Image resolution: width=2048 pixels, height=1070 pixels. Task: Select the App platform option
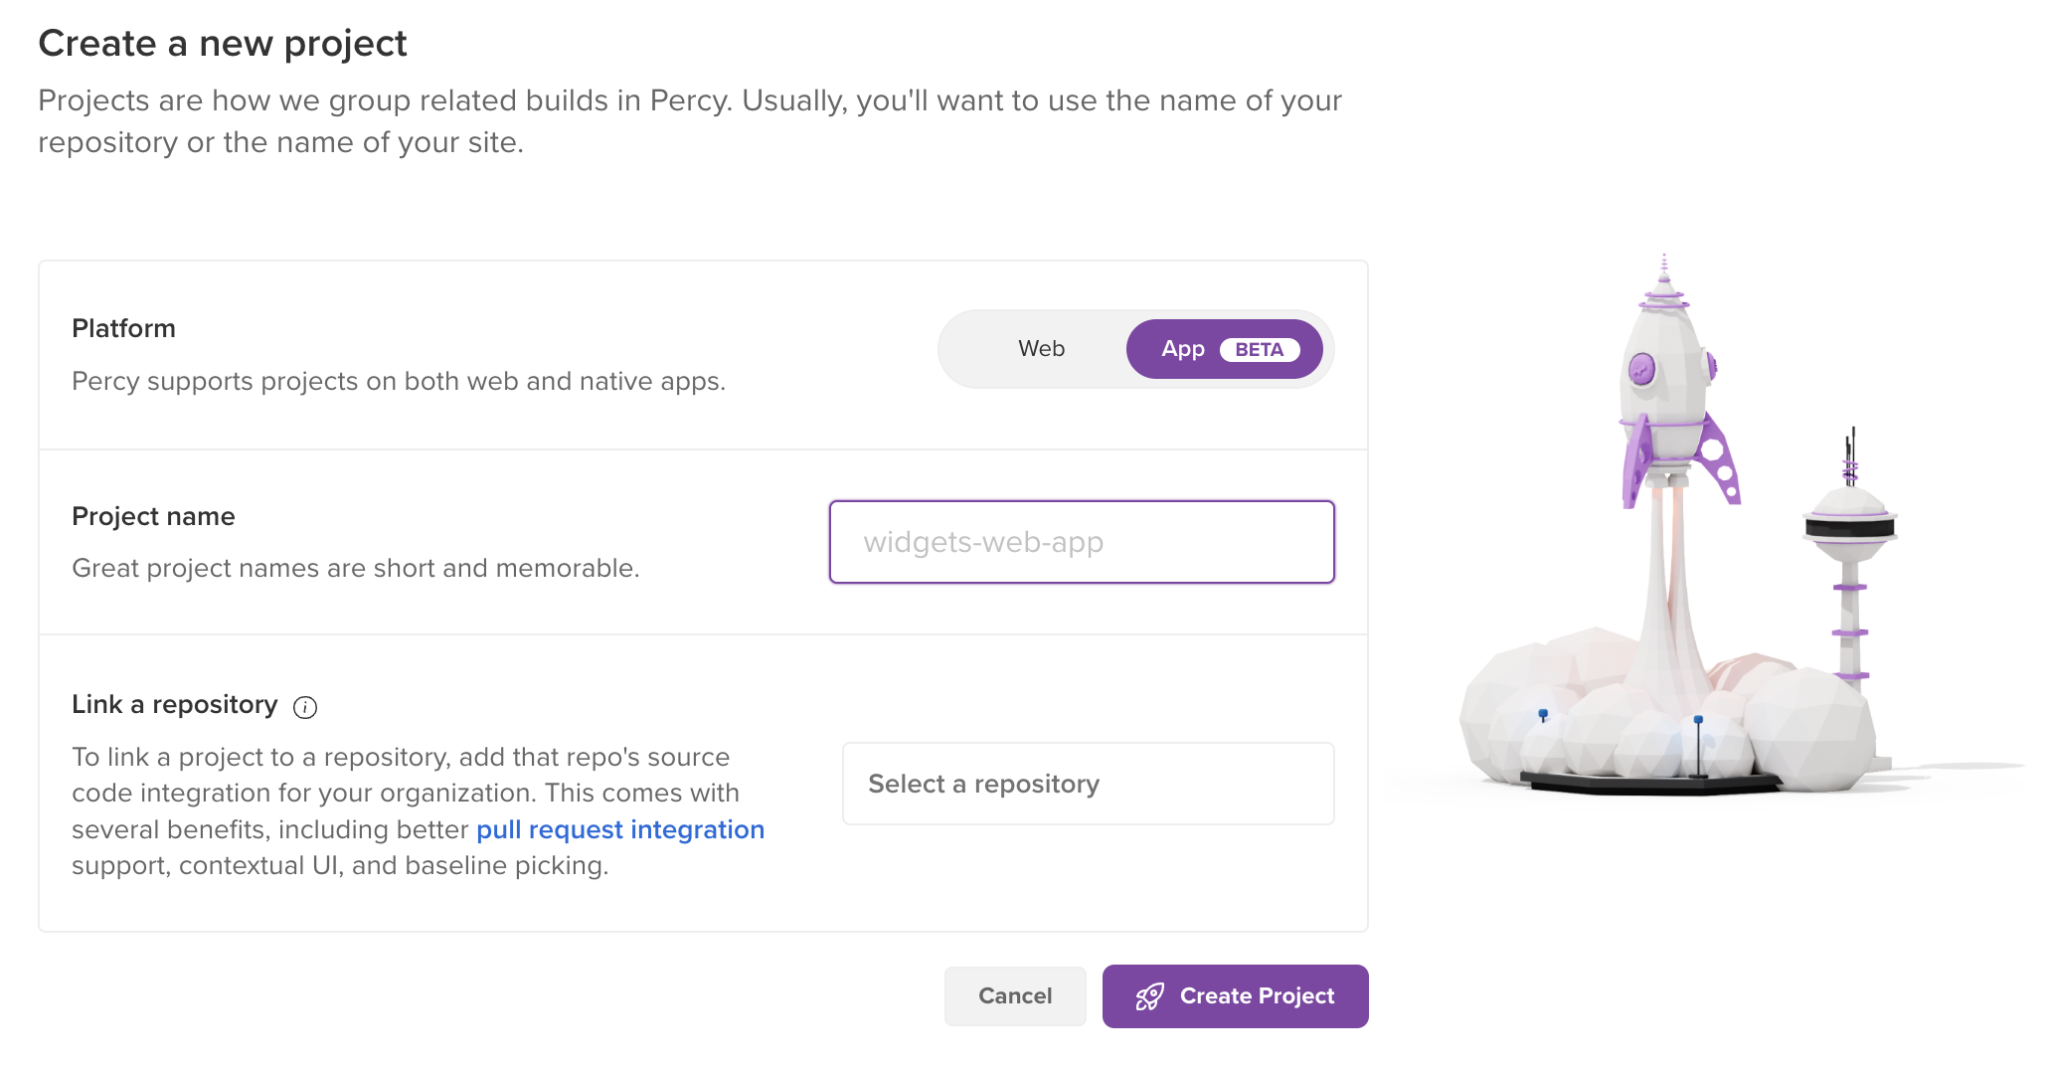1183,349
